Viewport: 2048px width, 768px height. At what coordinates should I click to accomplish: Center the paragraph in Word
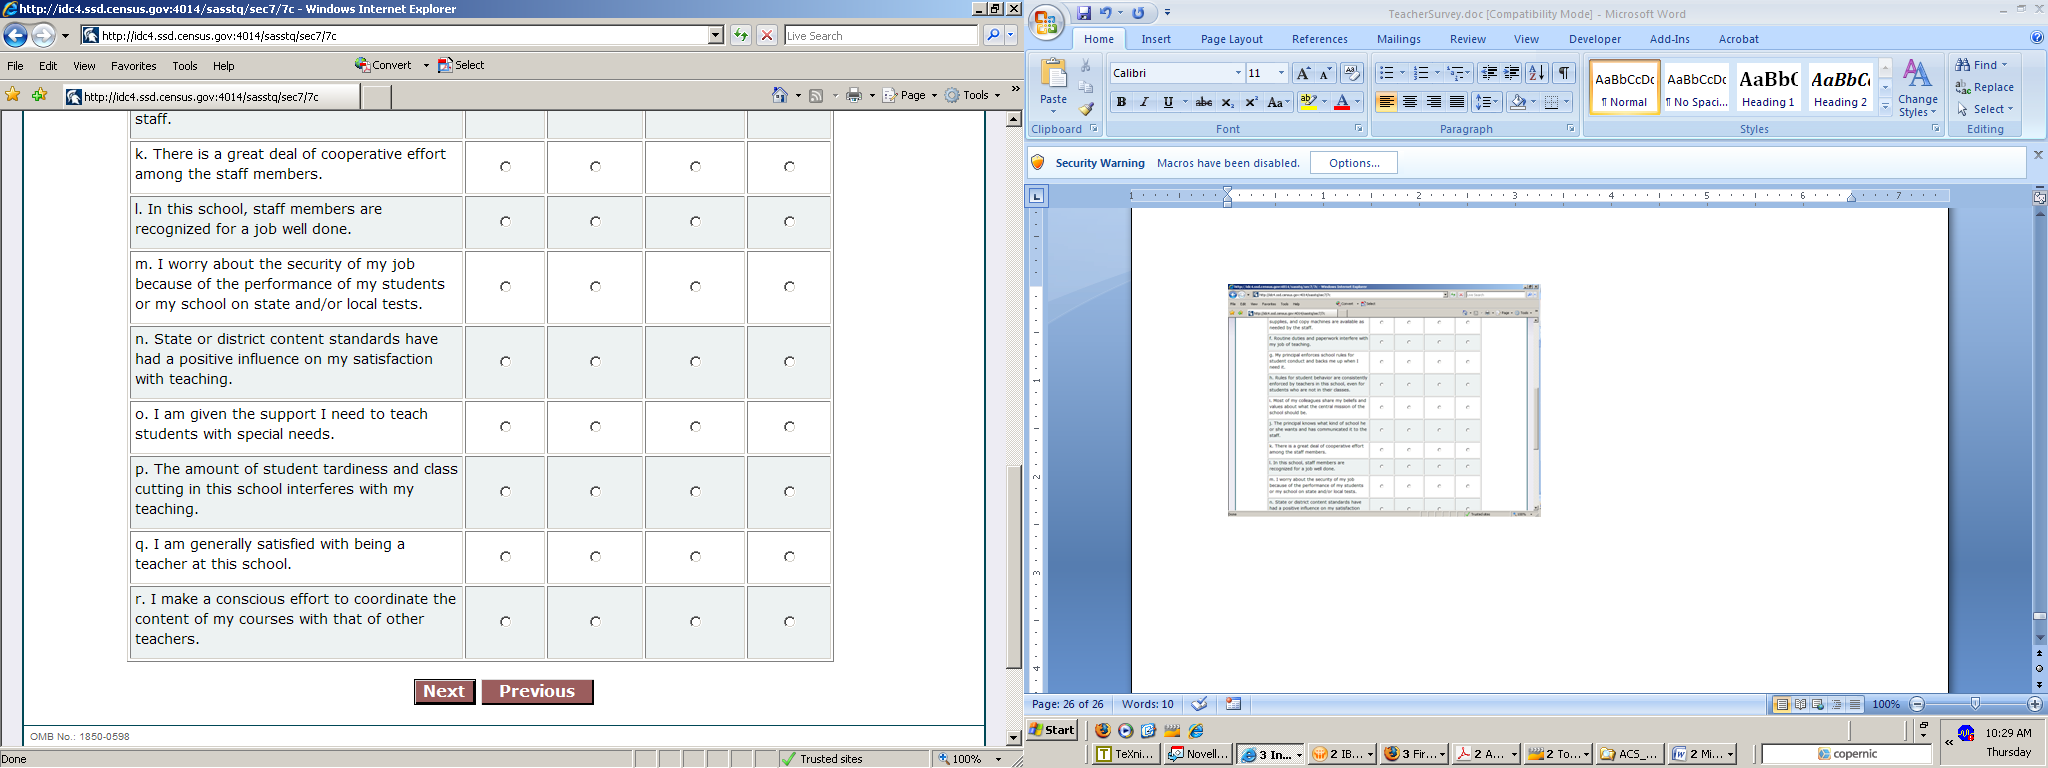coord(1410,102)
